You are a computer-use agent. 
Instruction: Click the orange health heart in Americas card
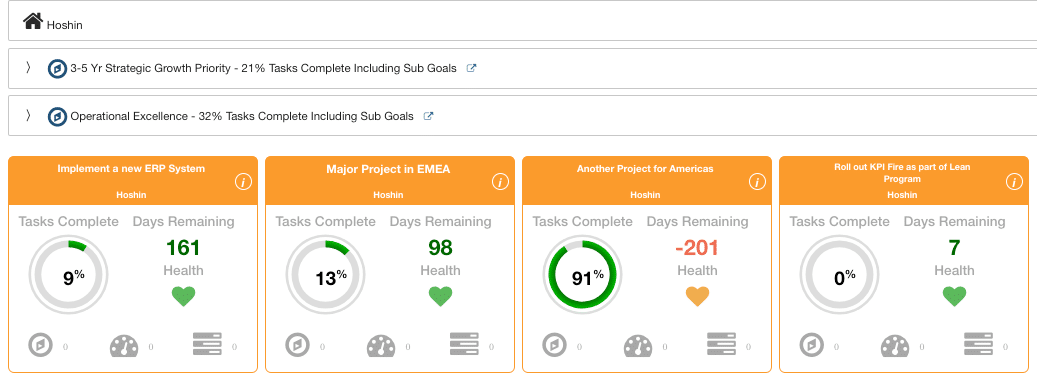click(x=697, y=296)
